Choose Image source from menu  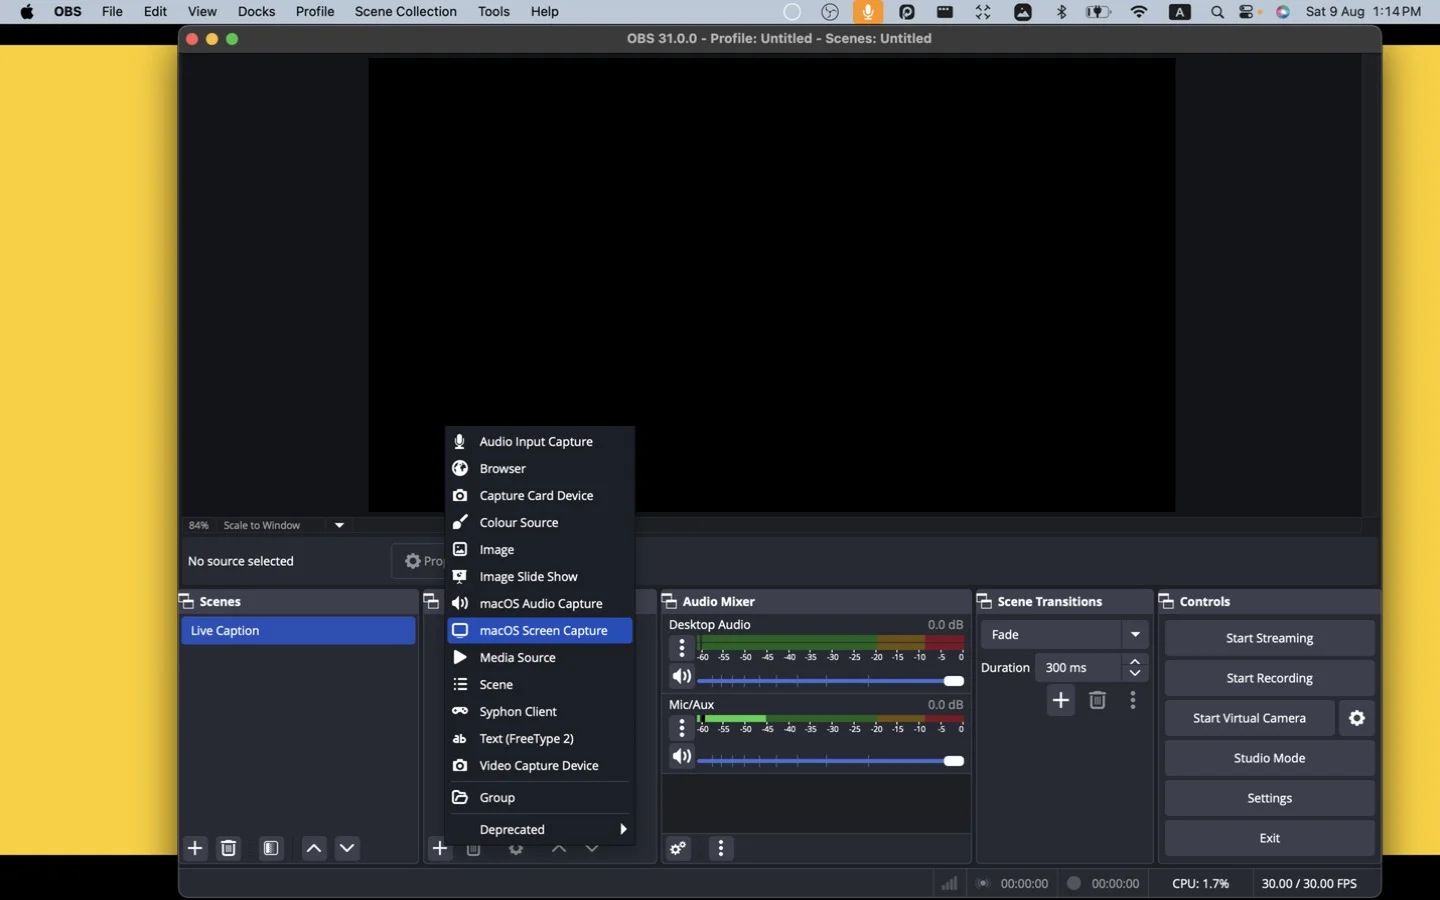pyautogui.click(x=540, y=550)
